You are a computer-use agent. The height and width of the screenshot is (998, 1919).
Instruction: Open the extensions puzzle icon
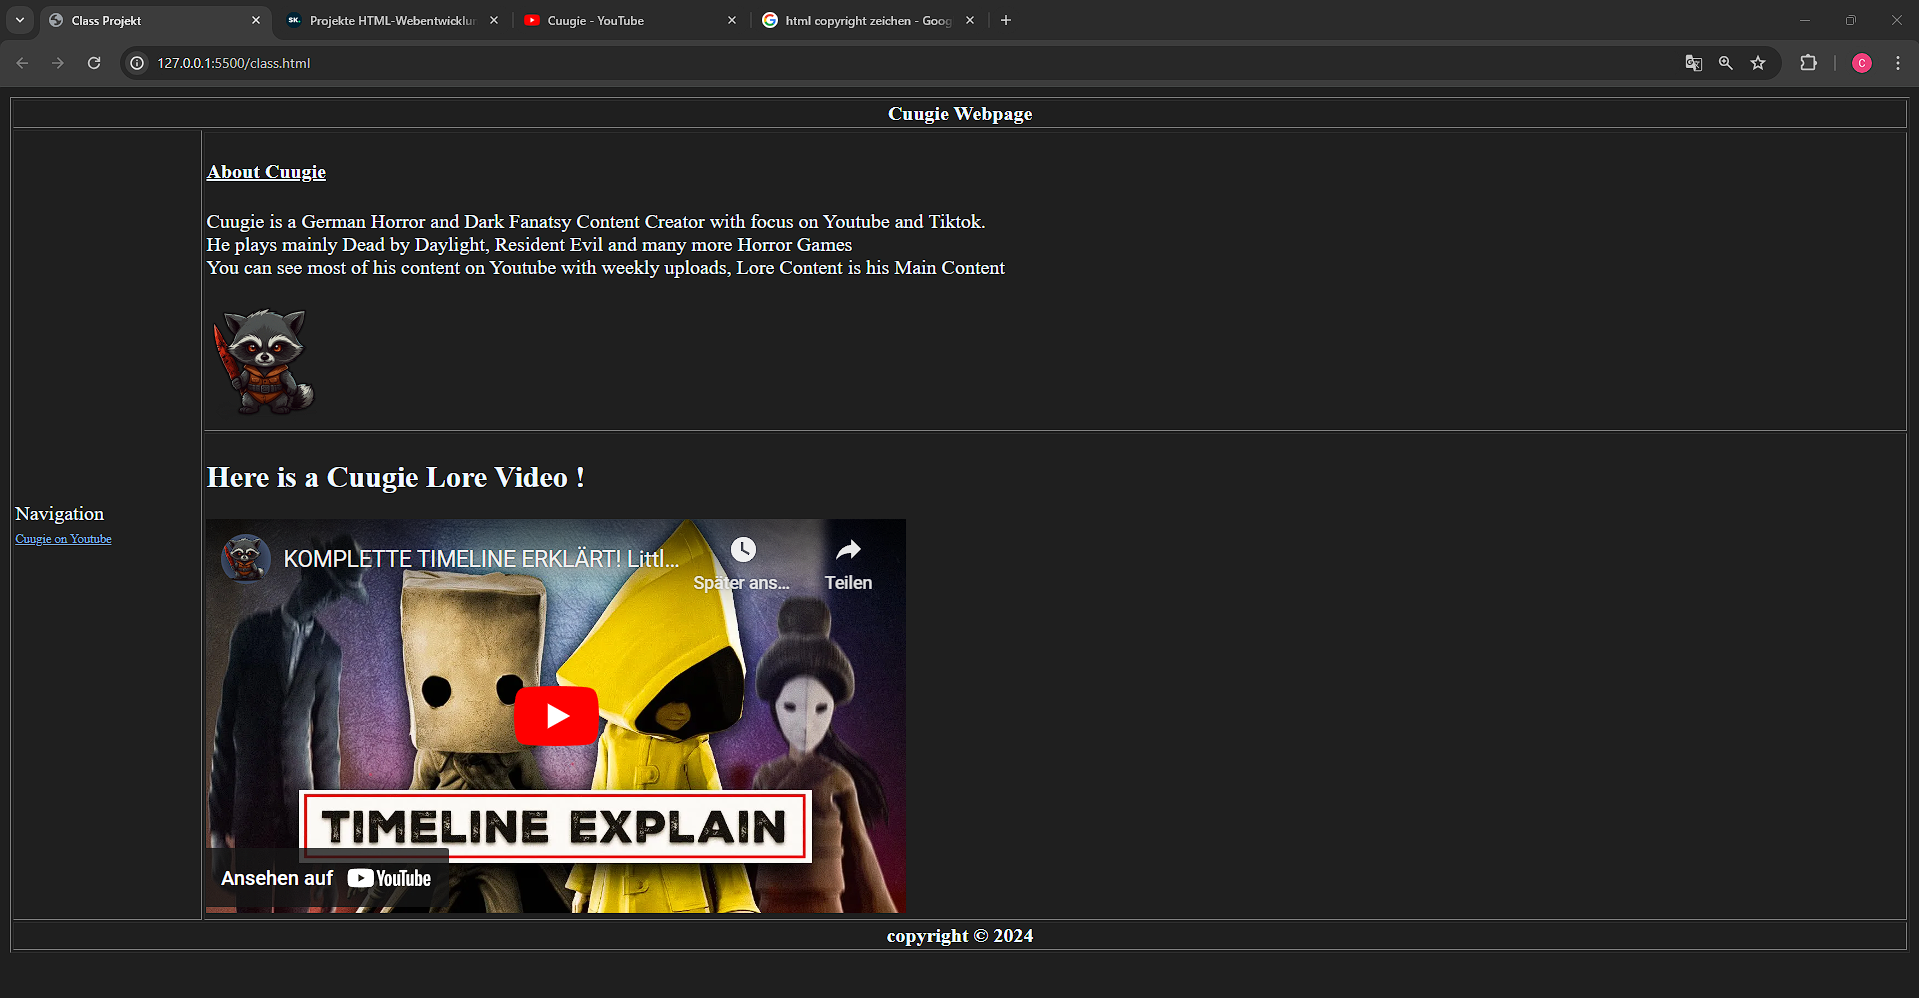[1808, 63]
